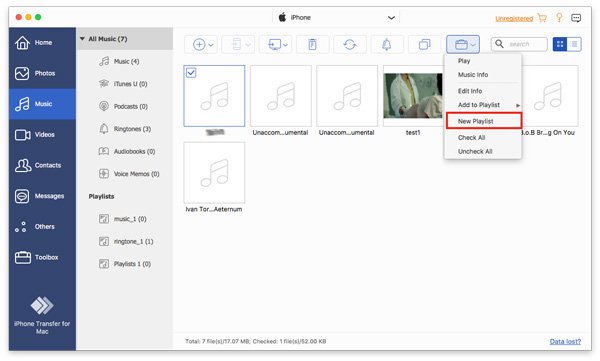Open the iPhone device dropdown
This screenshot has height=361, width=600.
(x=337, y=18)
